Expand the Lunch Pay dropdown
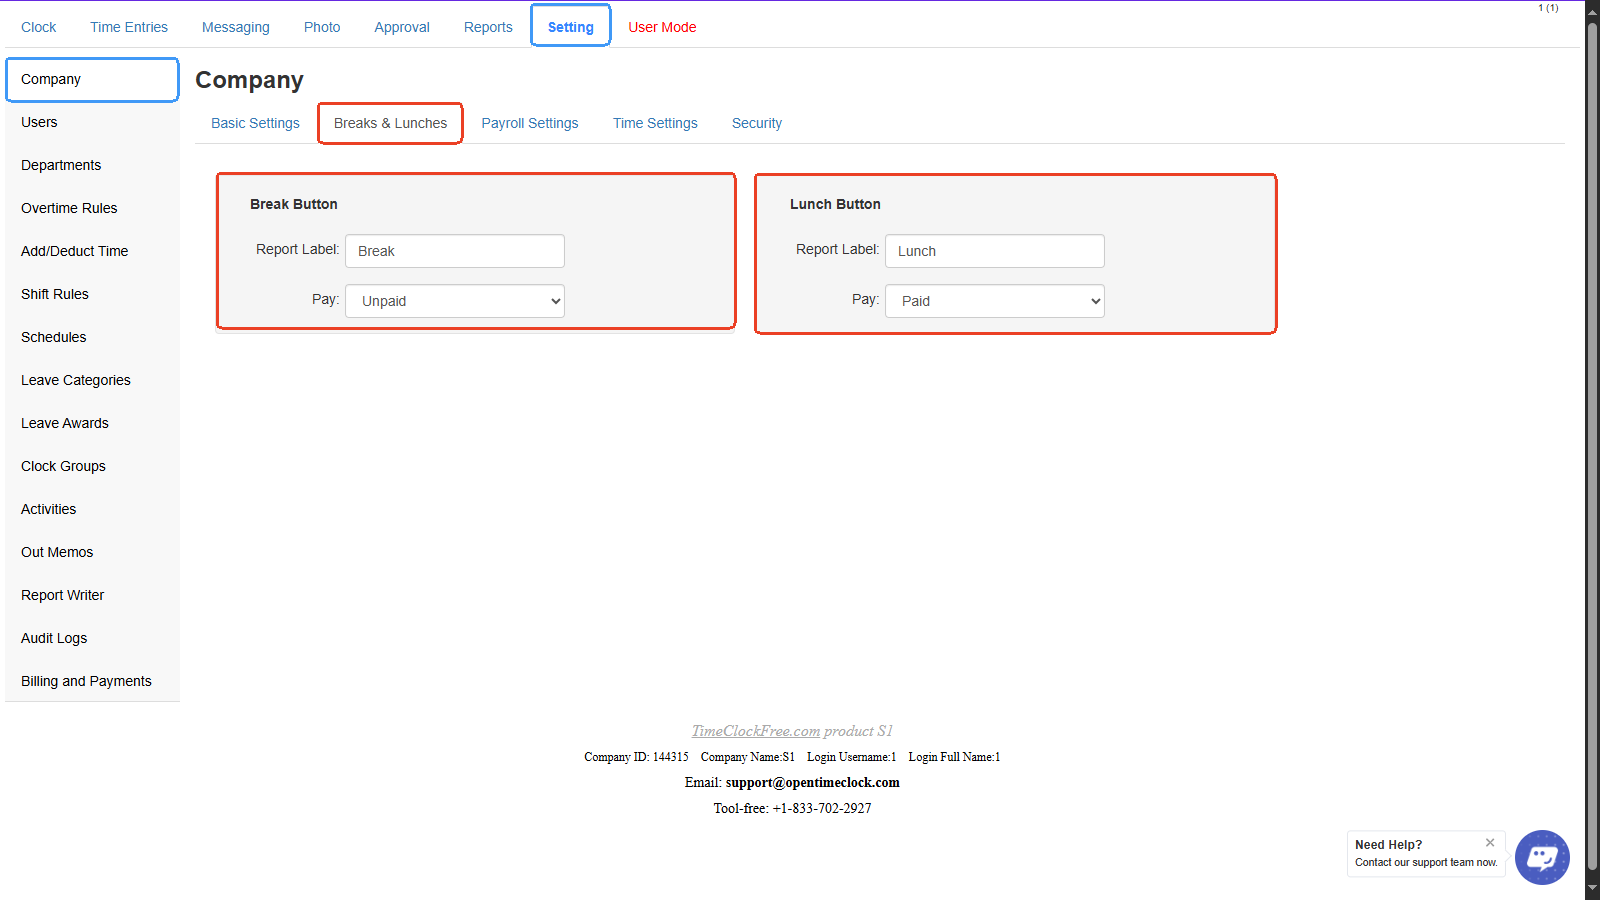Screen dimensions: 1600x900 coord(995,301)
